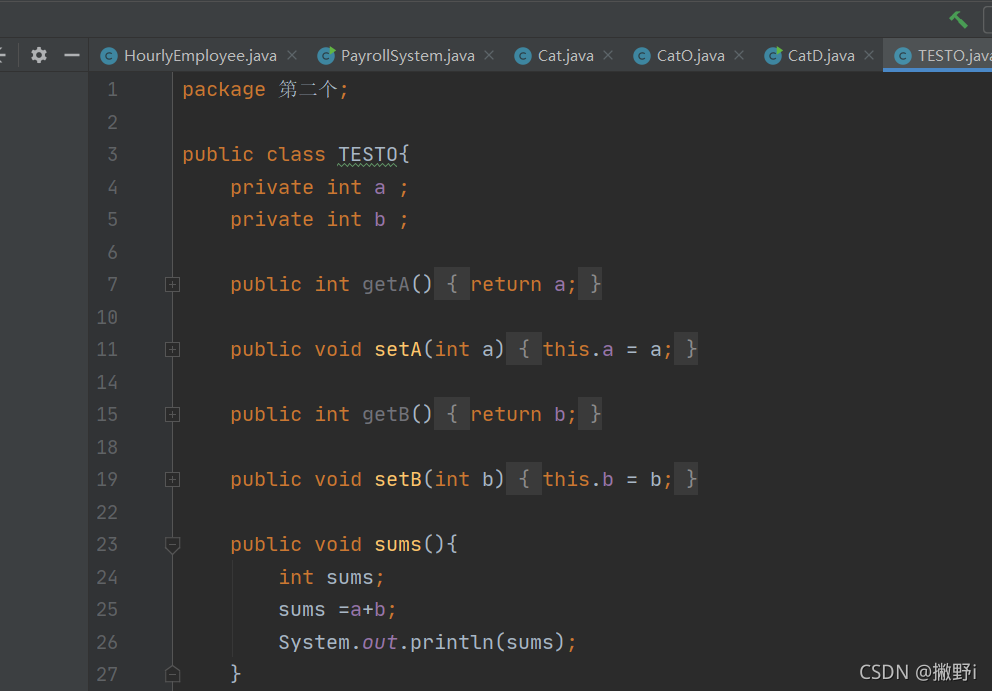The height and width of the screenshot is (691, 992).
Task: Click the HourlyEmployee.java class file icon
Action: coord(109,56)
